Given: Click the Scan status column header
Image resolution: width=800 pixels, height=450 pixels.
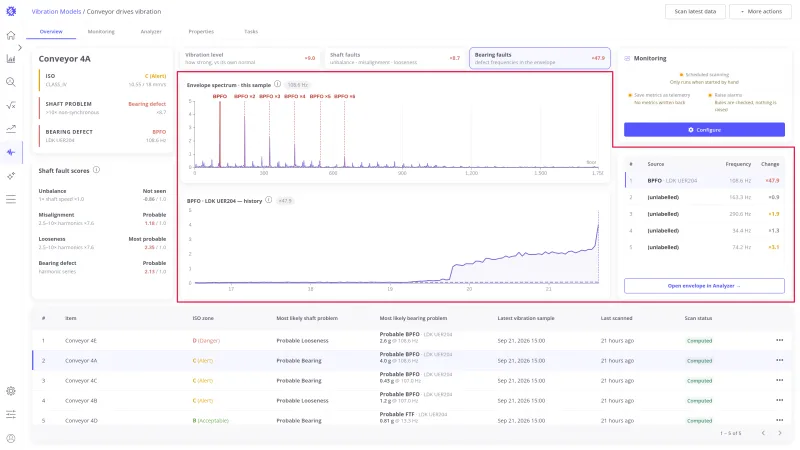Looking at the screenshot, I should pos(698,318).
